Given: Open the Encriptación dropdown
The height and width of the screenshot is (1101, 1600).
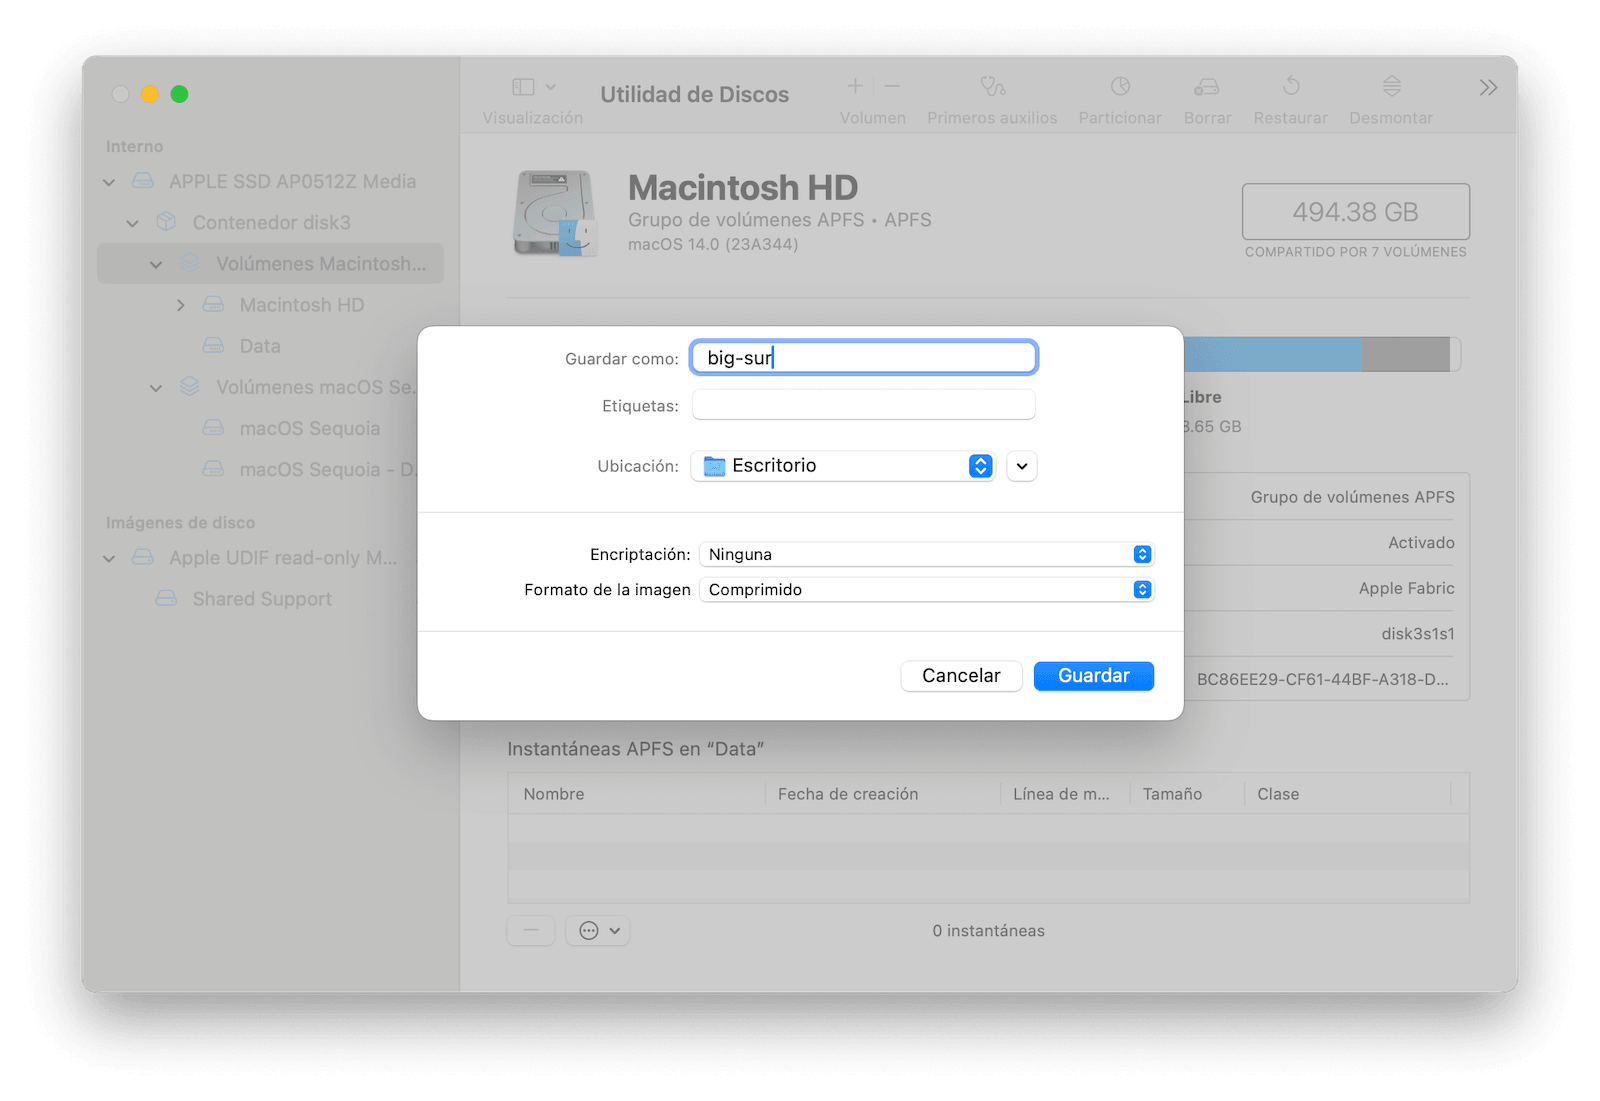Looking at the screenshot, I should pyautogui.click(x=926, y=554).
